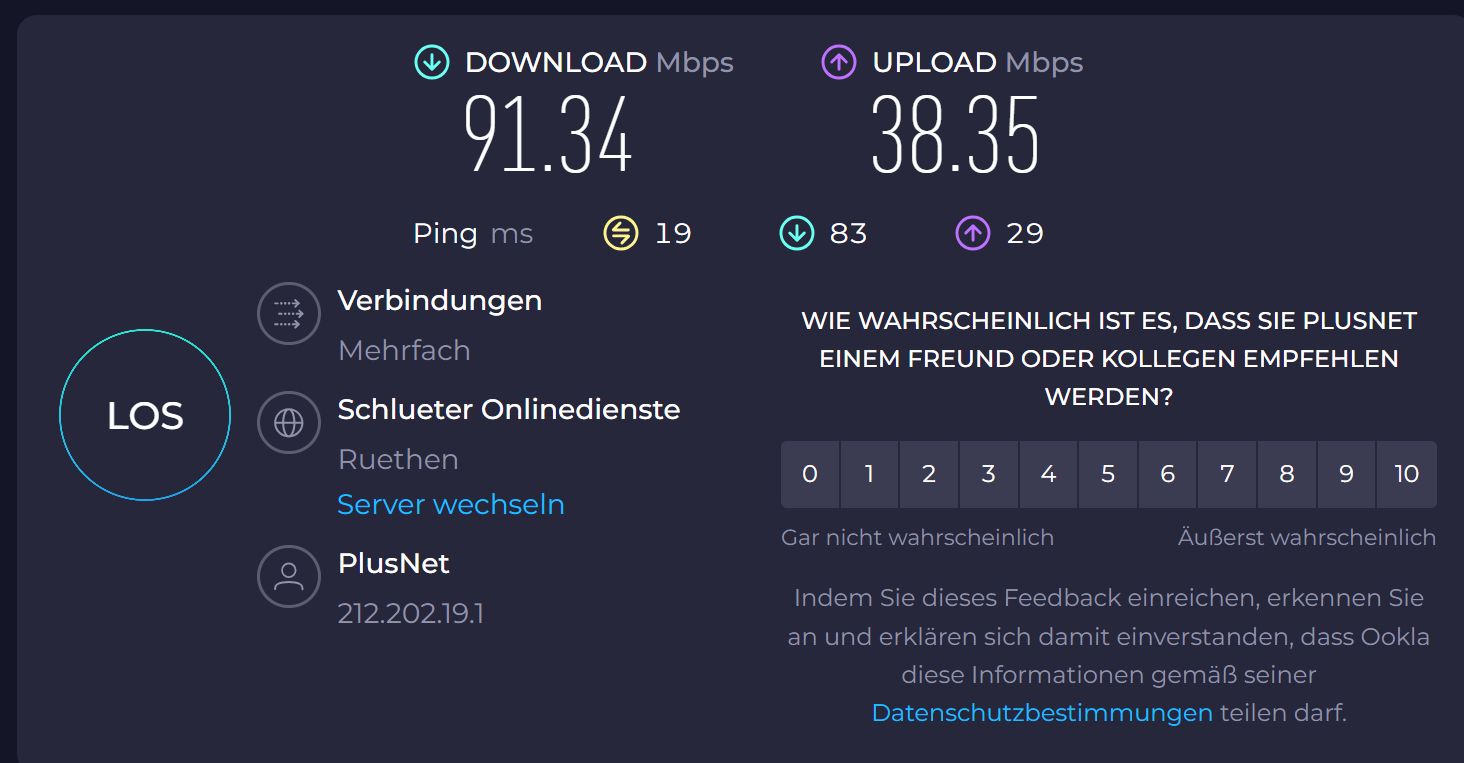1464x763 pixels.
Task: Click the PlusNet user profile icon
Action: (289, 577)
